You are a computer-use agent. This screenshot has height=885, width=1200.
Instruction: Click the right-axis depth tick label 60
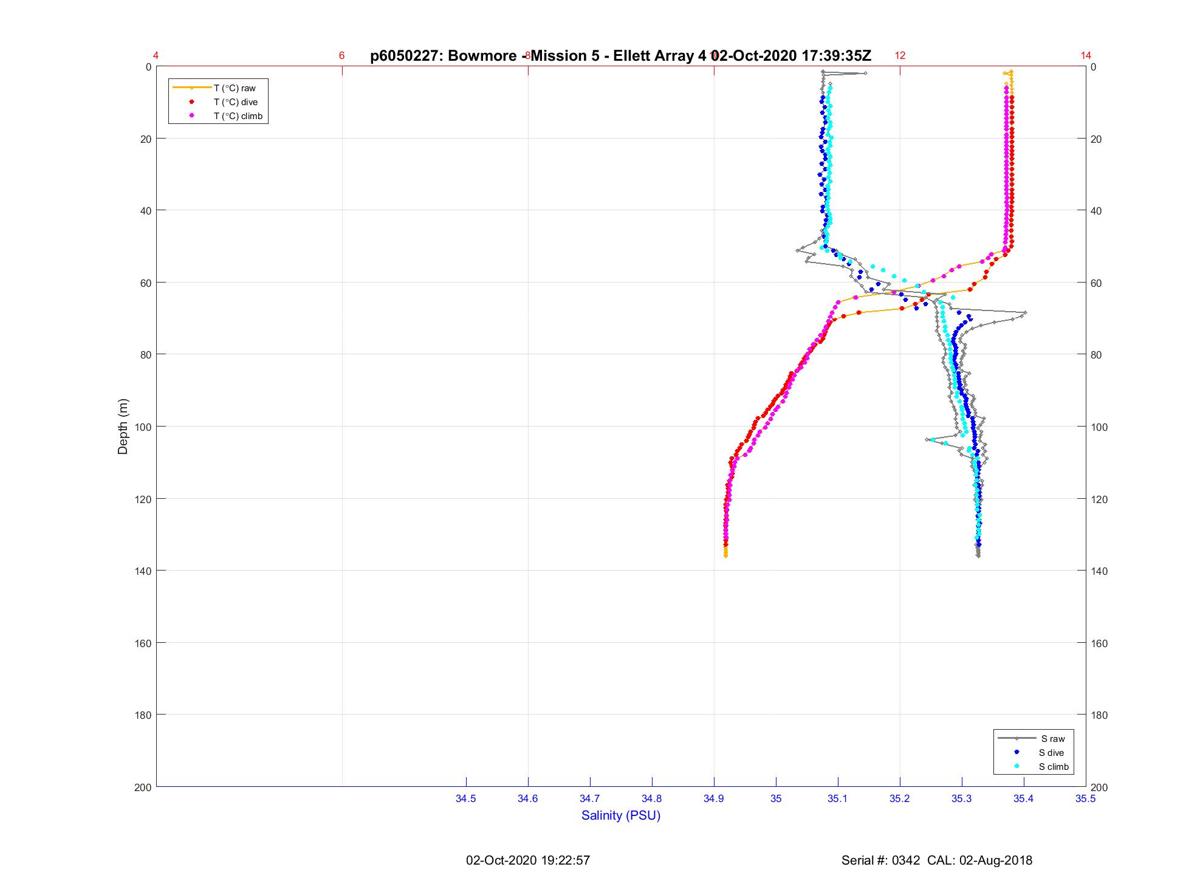tap(1098, 283)
